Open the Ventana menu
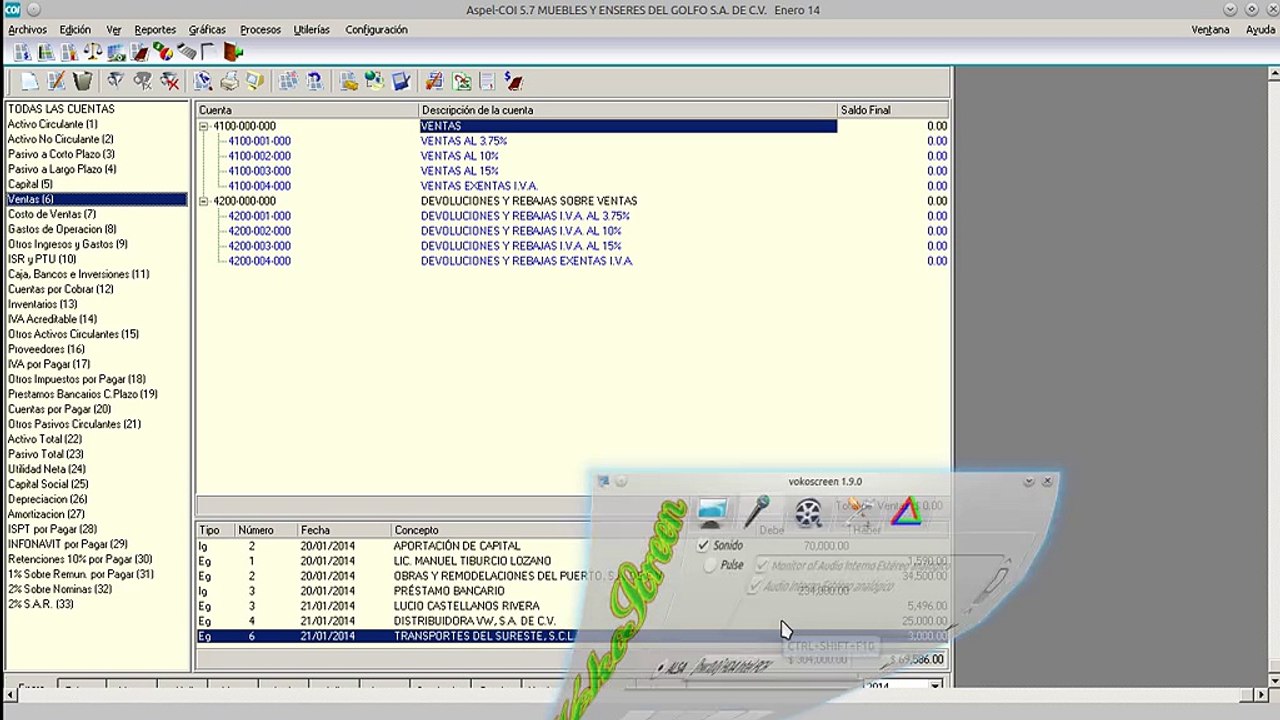This screenshot has height=720, width=1280. pos(1210,30)
